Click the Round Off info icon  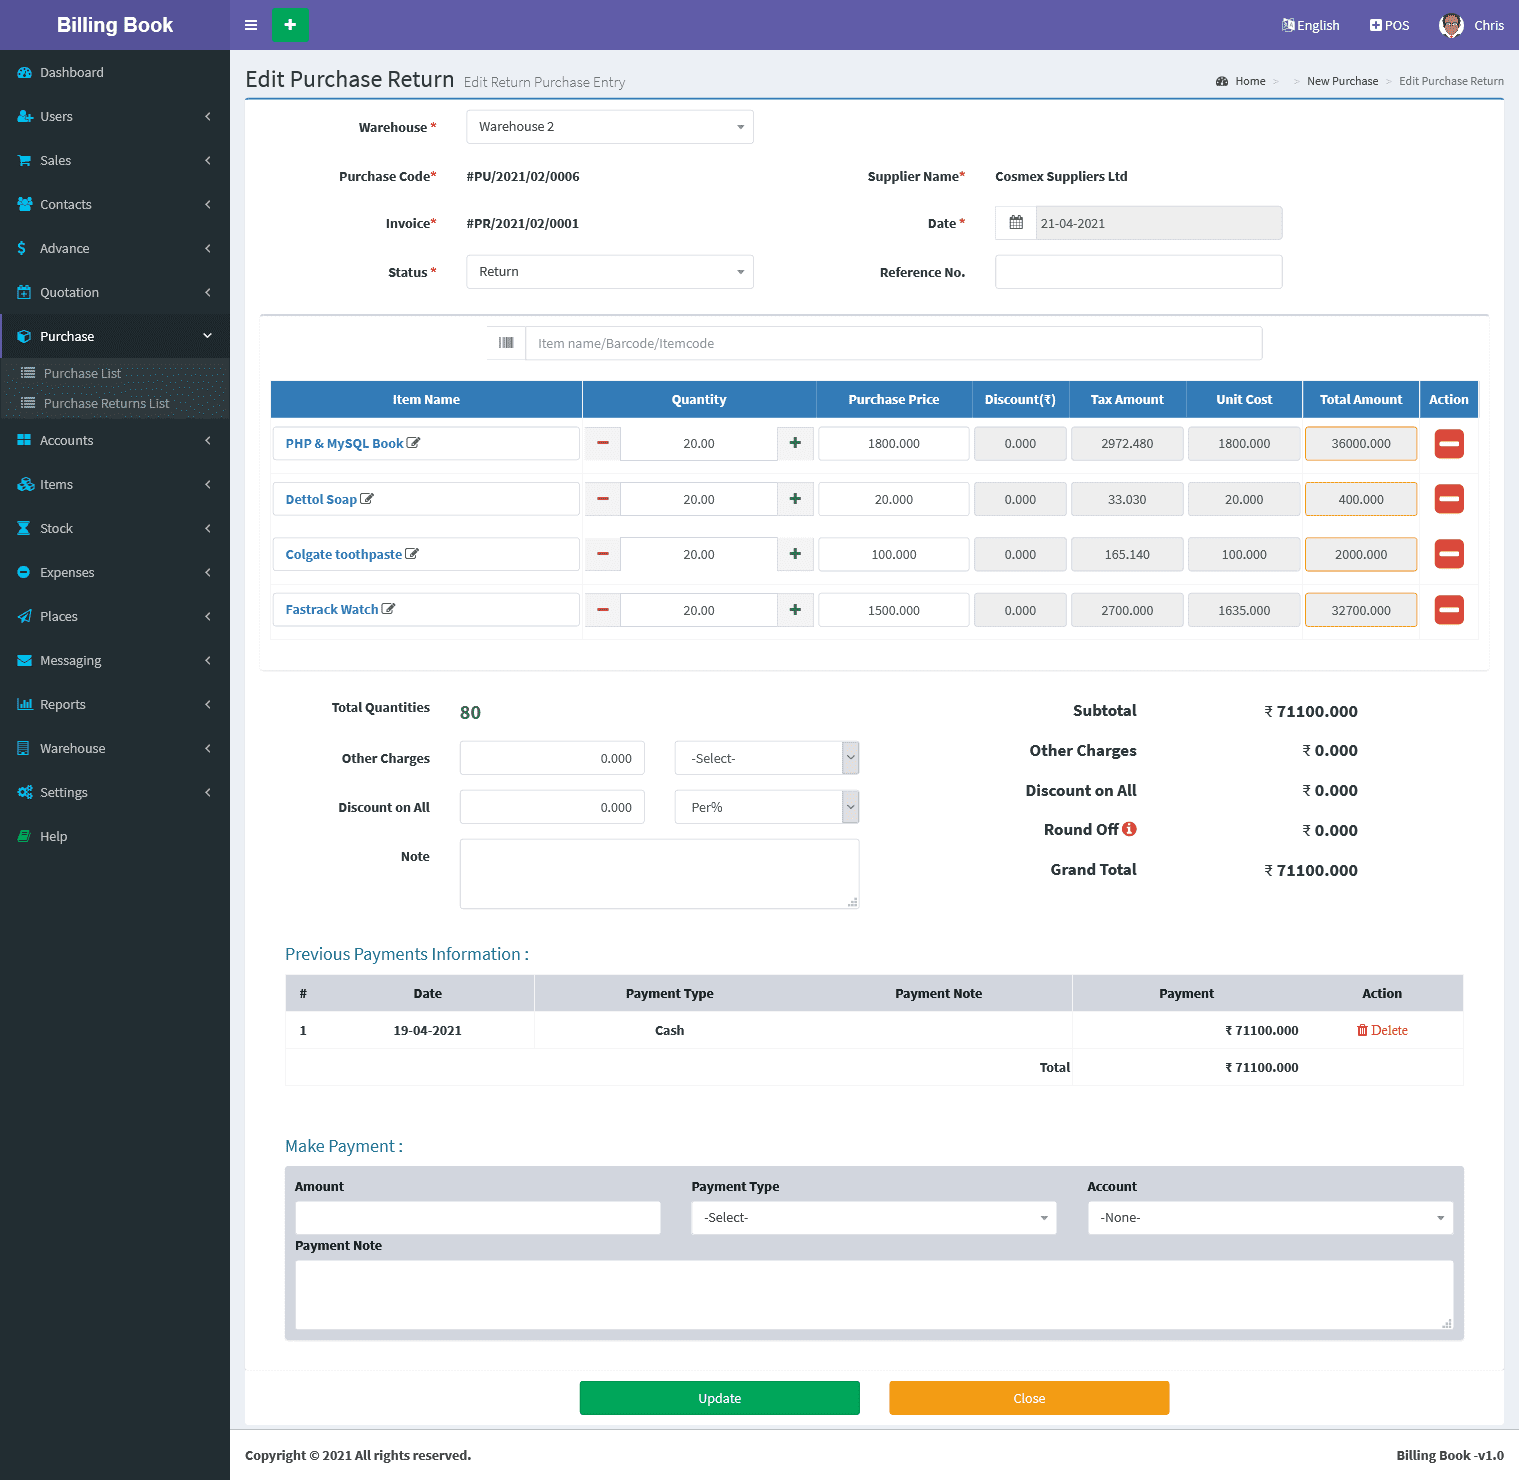click(x=1129, y=829)
